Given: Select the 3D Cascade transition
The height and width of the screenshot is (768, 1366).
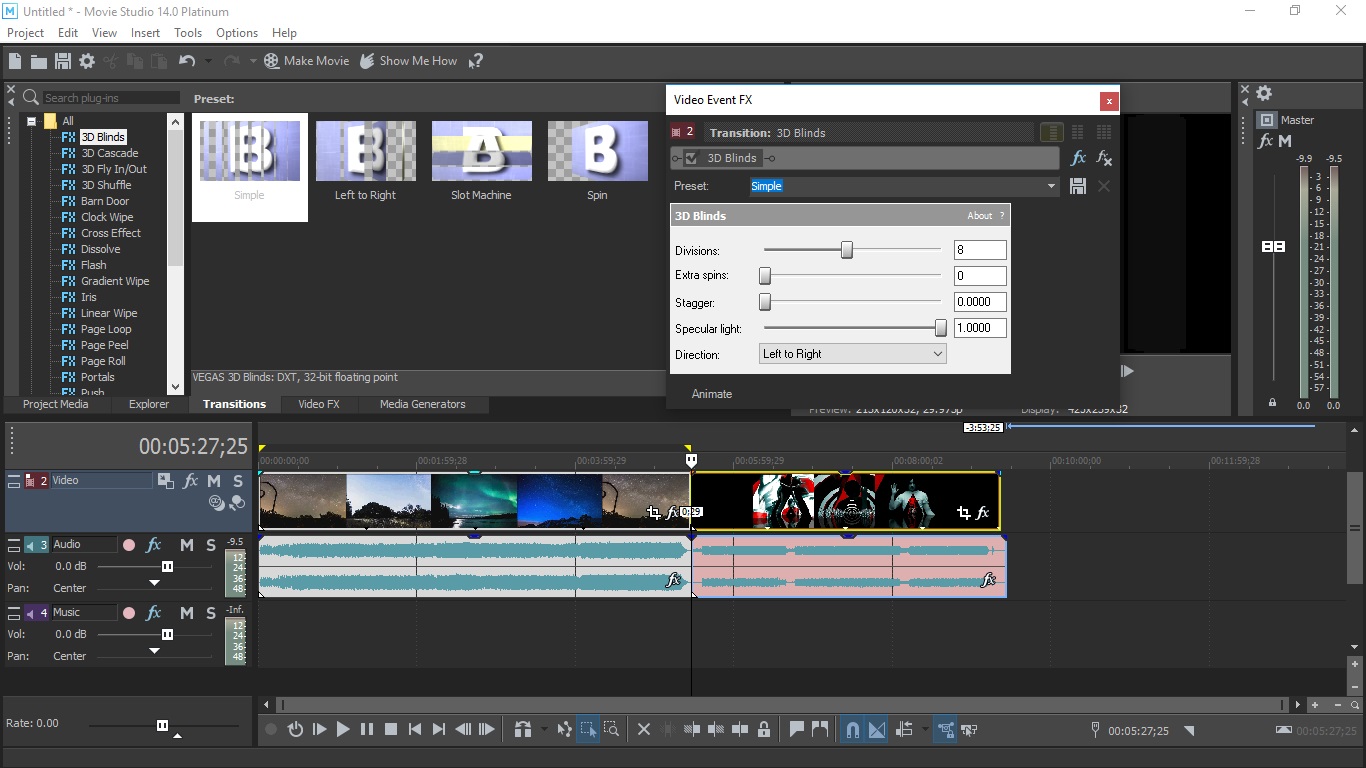Looking at the screenshot, I should click(109, 153).
